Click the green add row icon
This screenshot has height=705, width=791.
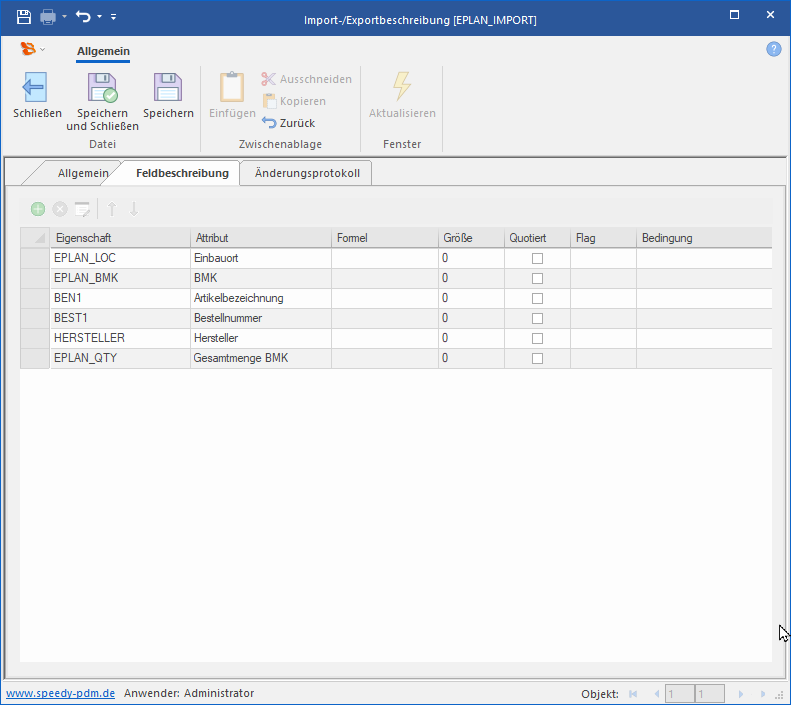pos(38,209)
